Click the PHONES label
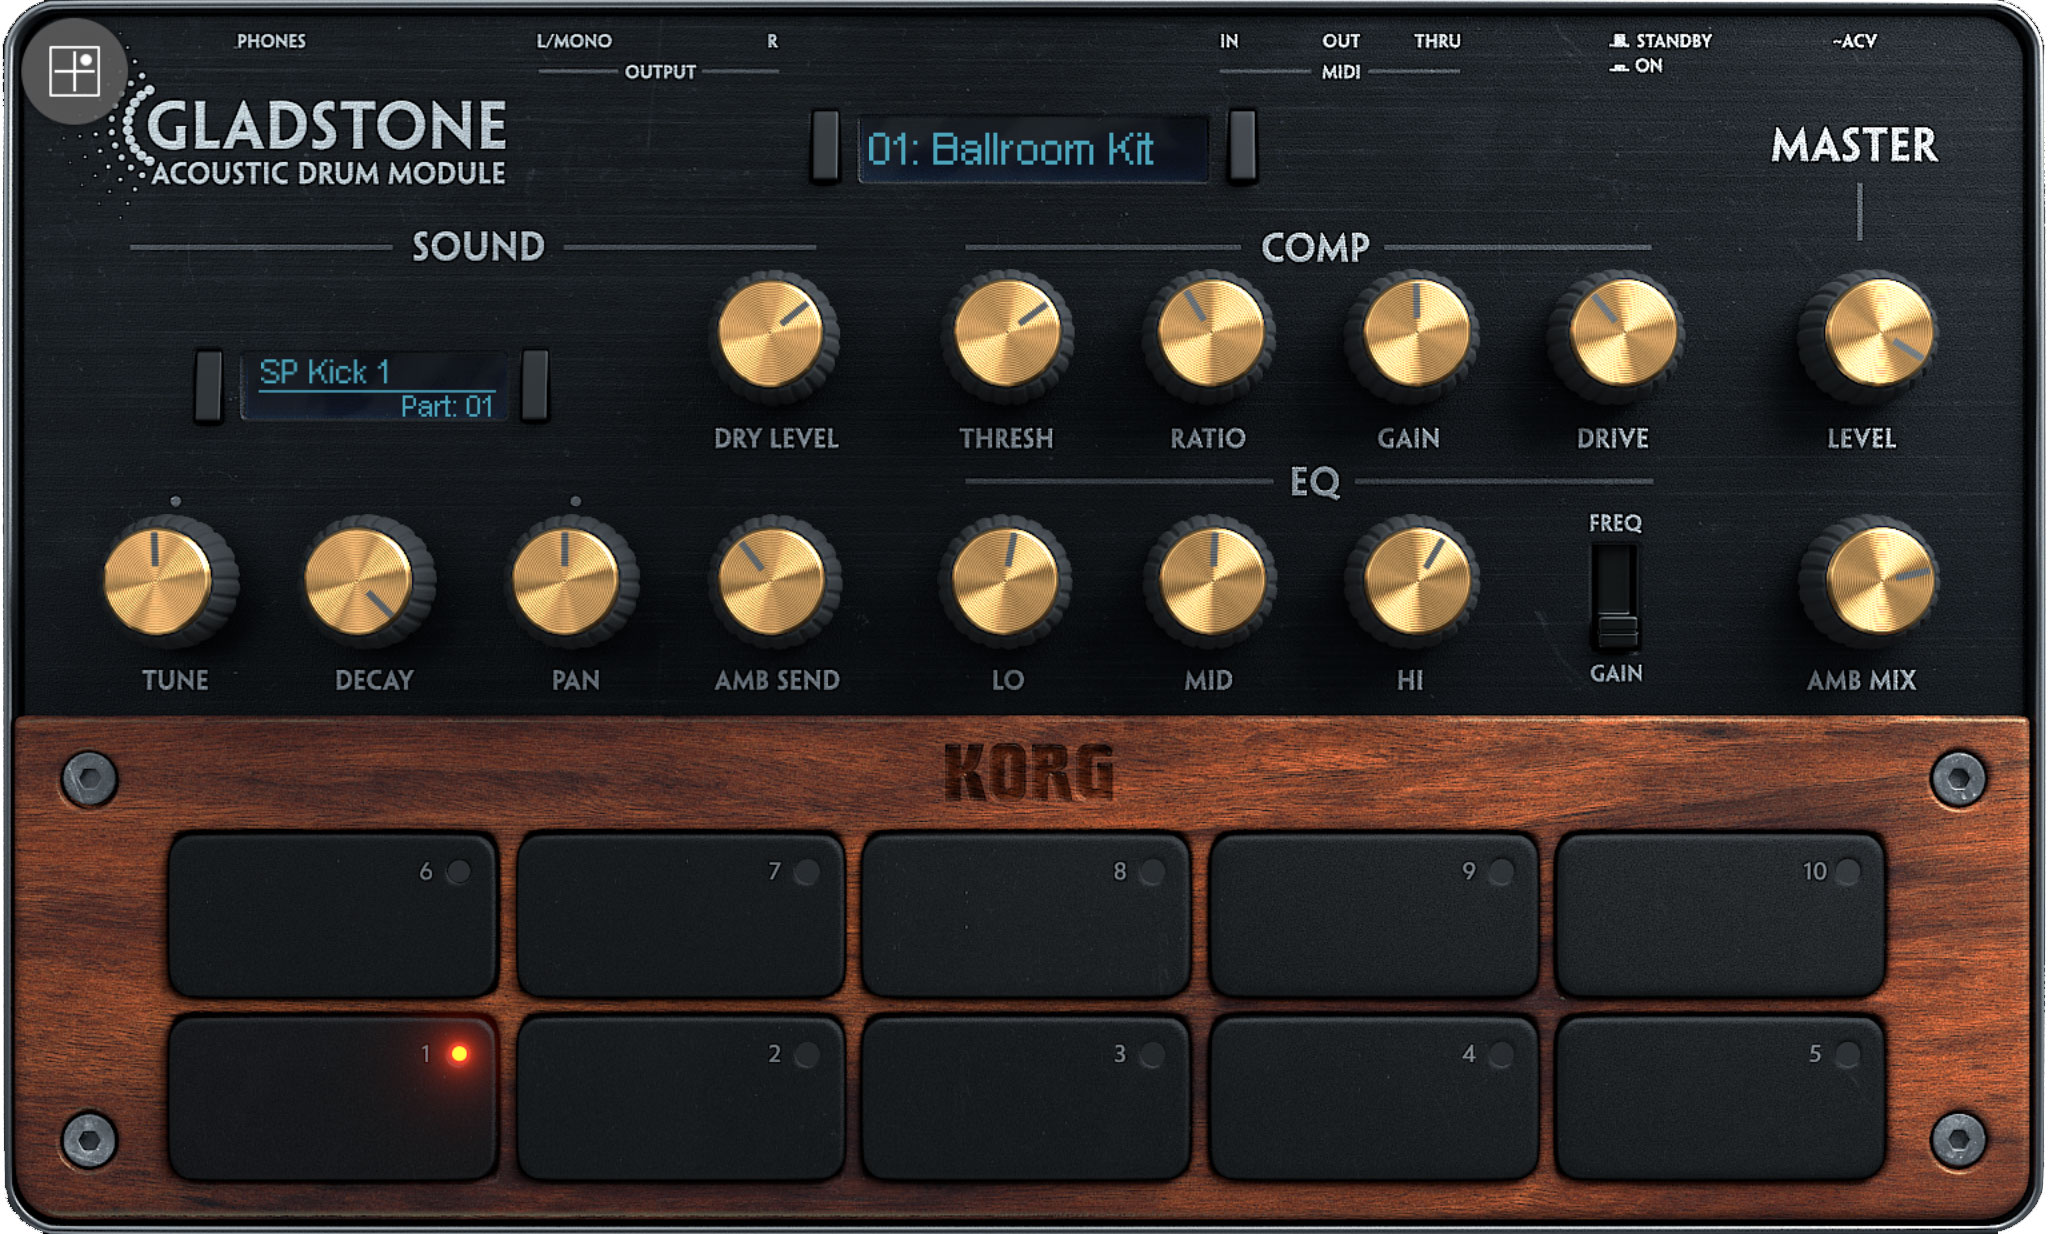 [x=271, y=41]
